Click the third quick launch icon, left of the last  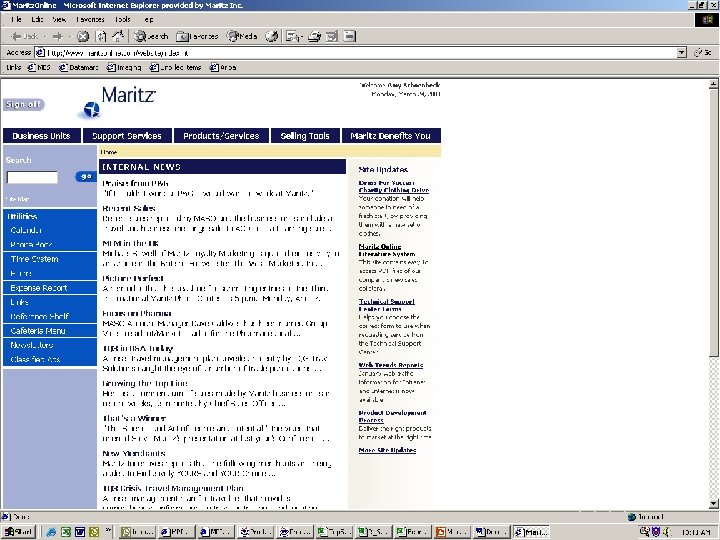[x=80, y=532]
